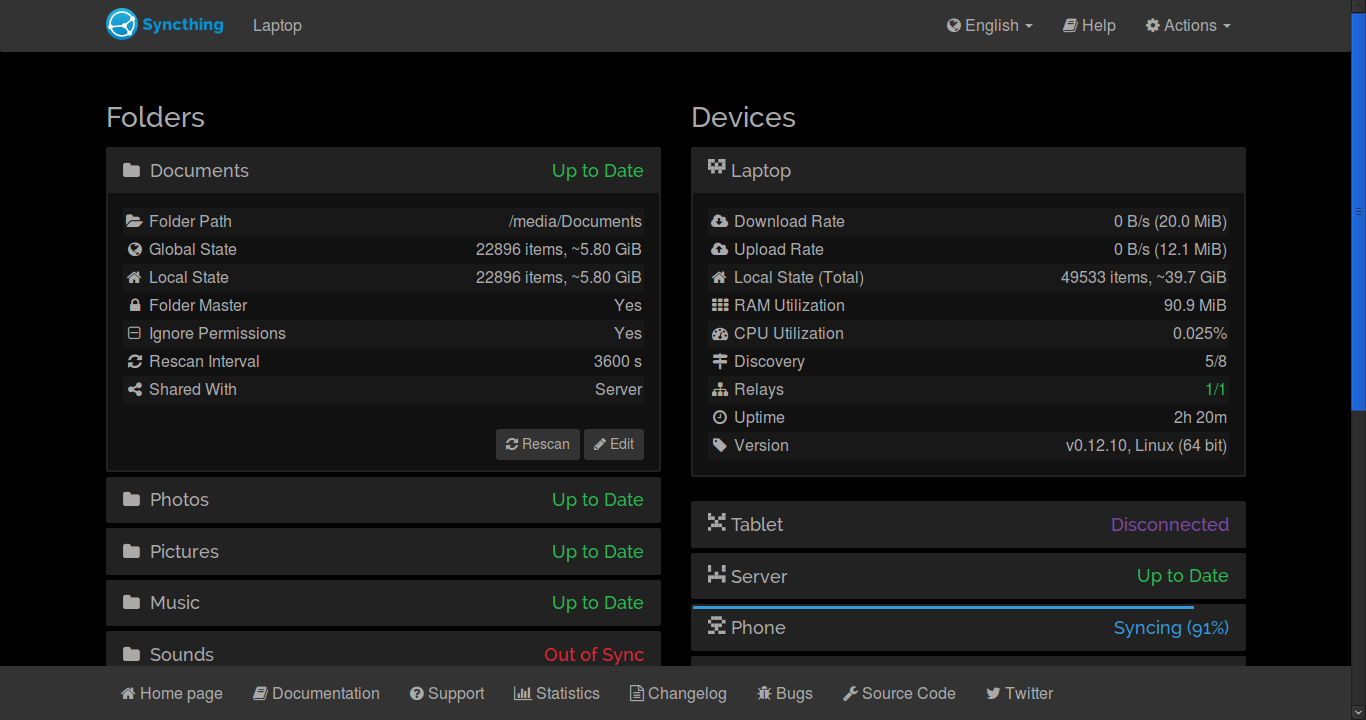Click the Documents folder icon
This screenshot has width=1366, height=720.
click(131, 171)
